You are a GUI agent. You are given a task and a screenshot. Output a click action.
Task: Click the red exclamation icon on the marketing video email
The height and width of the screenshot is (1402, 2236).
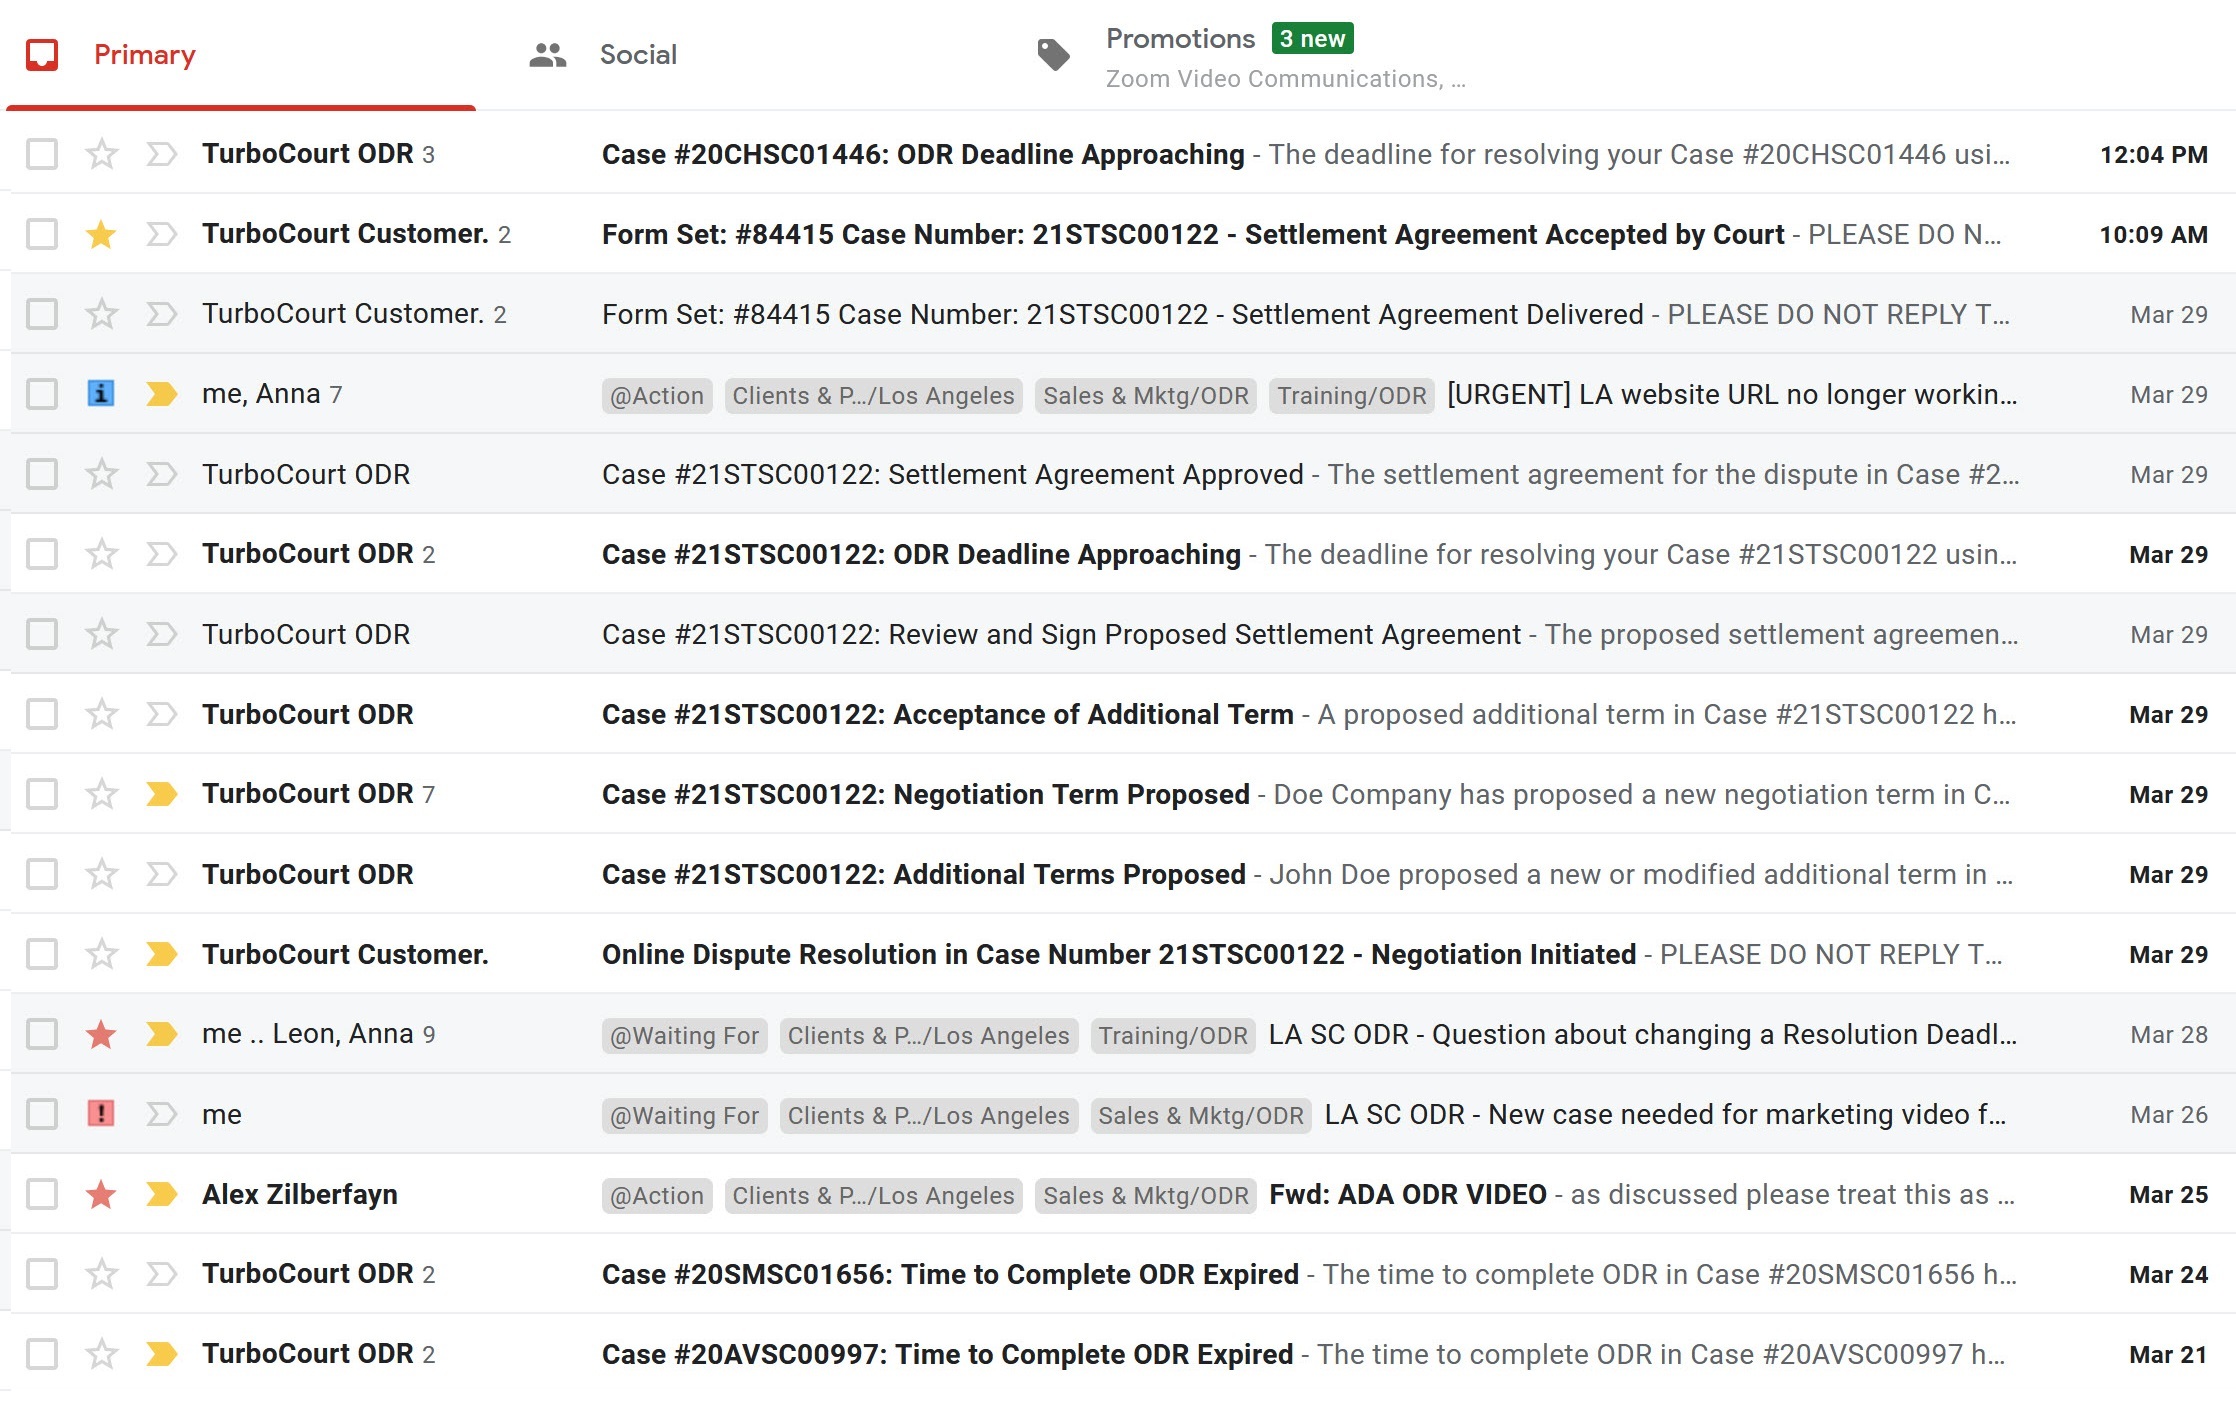pyautogui.click(x=101, y=1113)
